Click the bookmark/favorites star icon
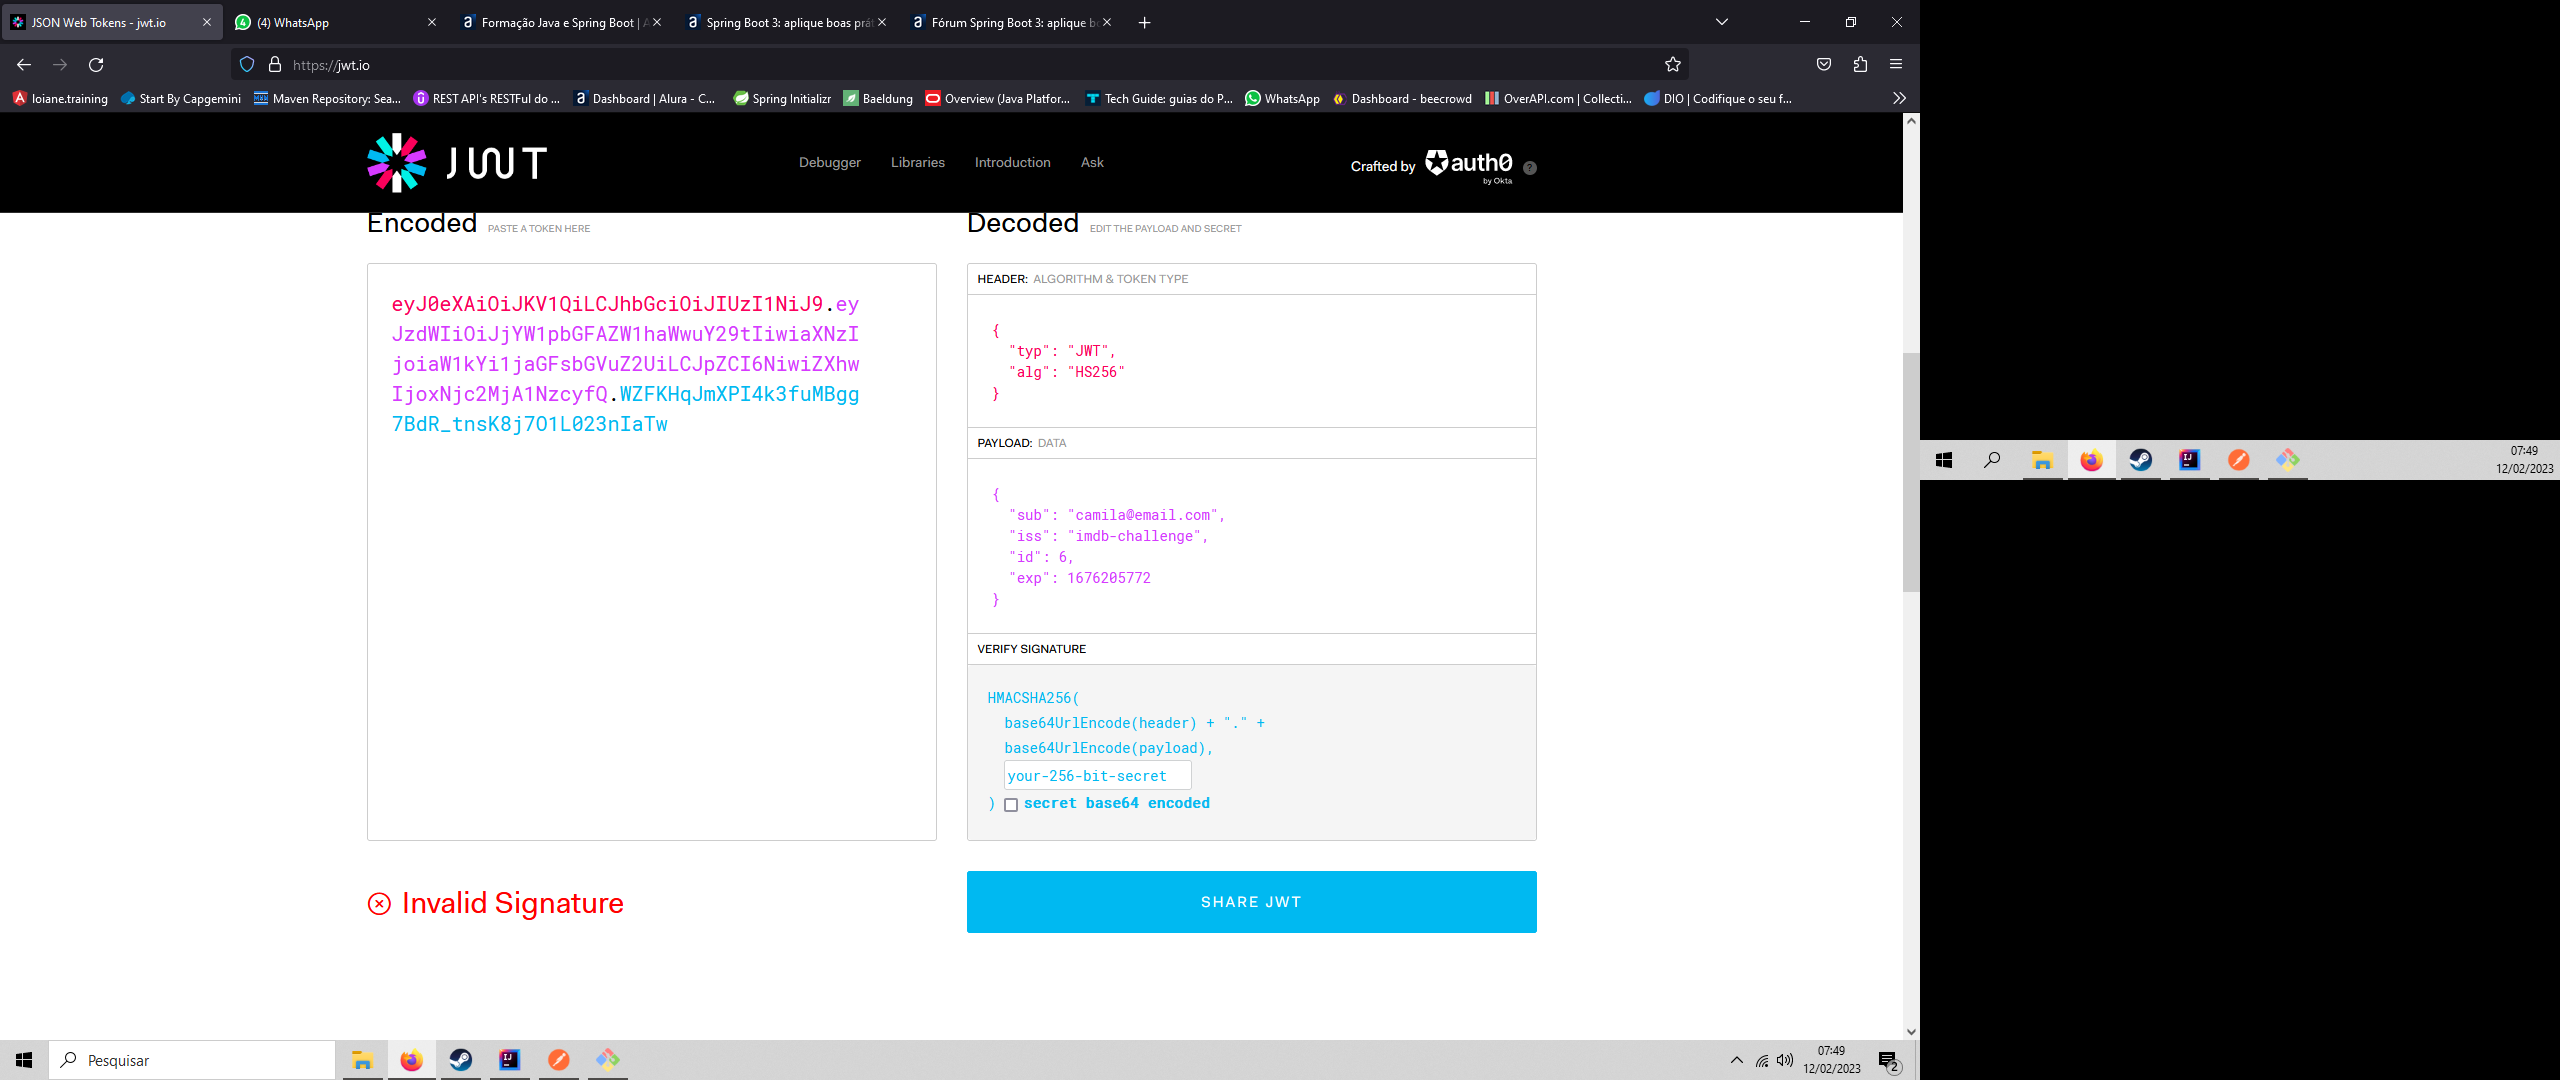The height and width of the screenshot is (1080, 2560). tap(1673, 65)
